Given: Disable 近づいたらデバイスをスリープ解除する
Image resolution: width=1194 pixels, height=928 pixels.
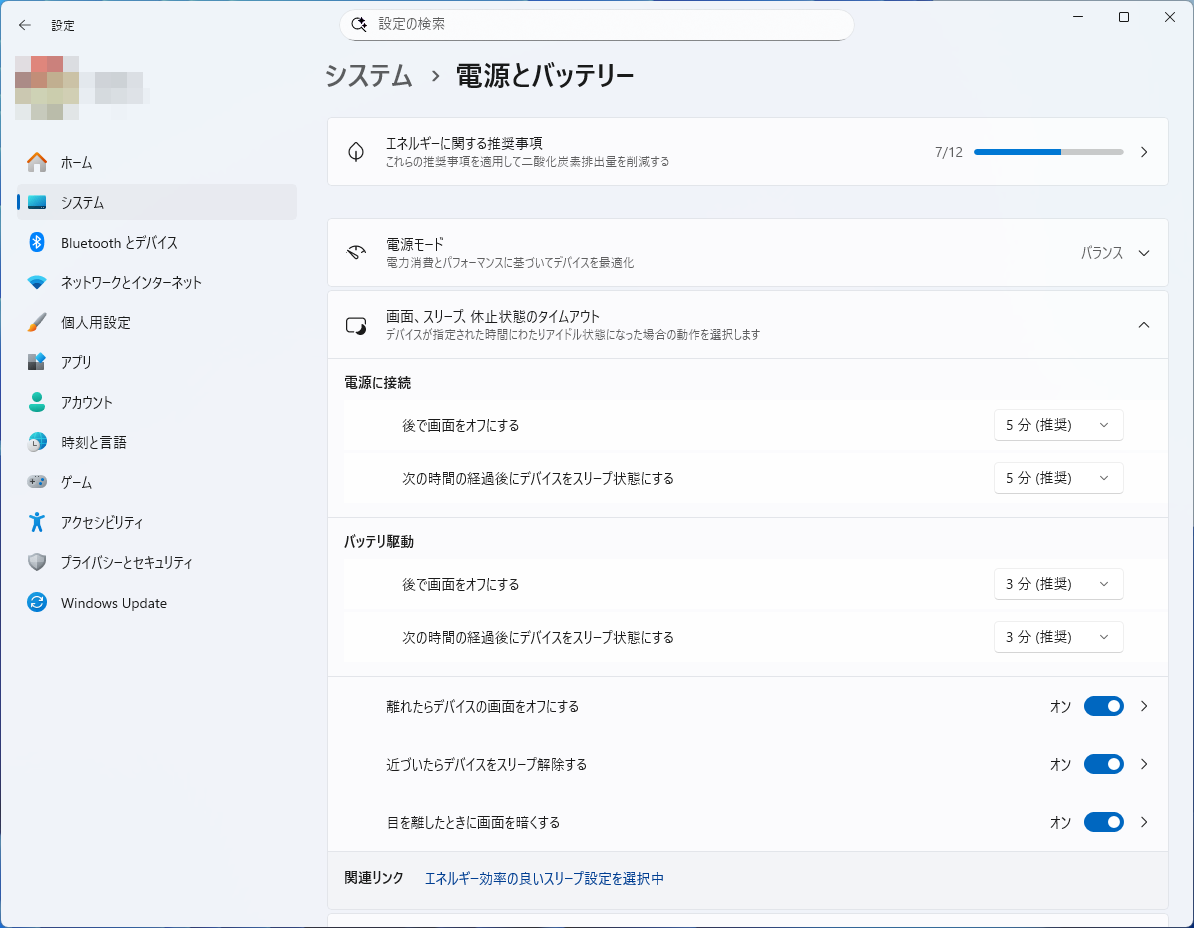Looking at the screenshot, I should coord(1103,764).
